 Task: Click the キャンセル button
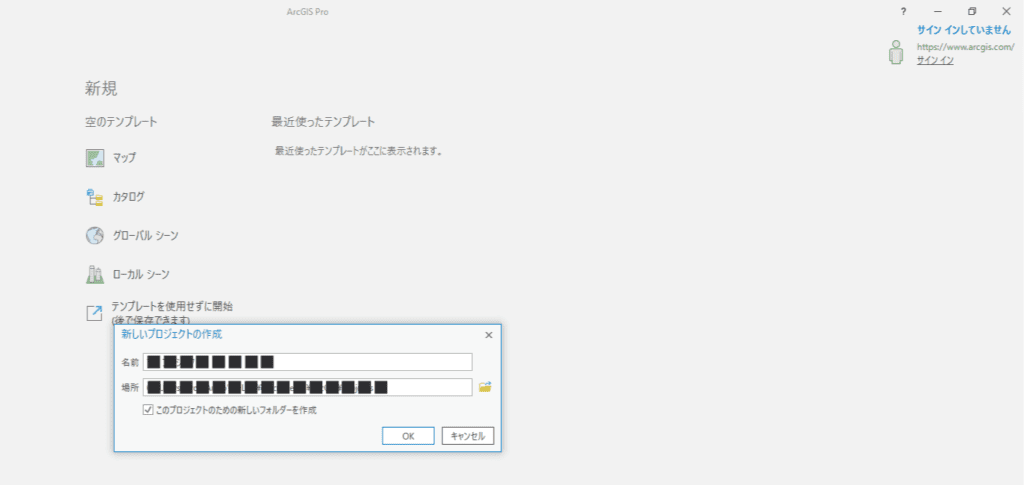click(x=468, y=436)
